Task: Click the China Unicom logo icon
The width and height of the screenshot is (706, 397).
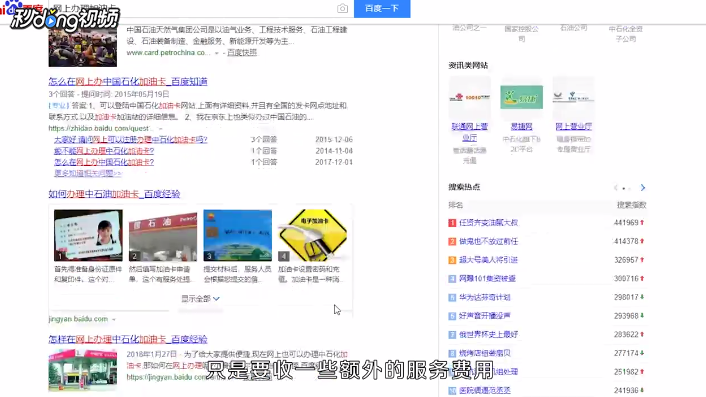Action: click(470, 97)
